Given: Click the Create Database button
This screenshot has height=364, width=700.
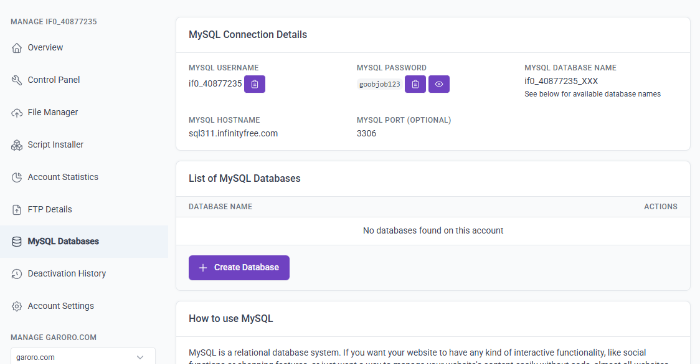Looking at the screenshot, I should (x=239, y=268).
